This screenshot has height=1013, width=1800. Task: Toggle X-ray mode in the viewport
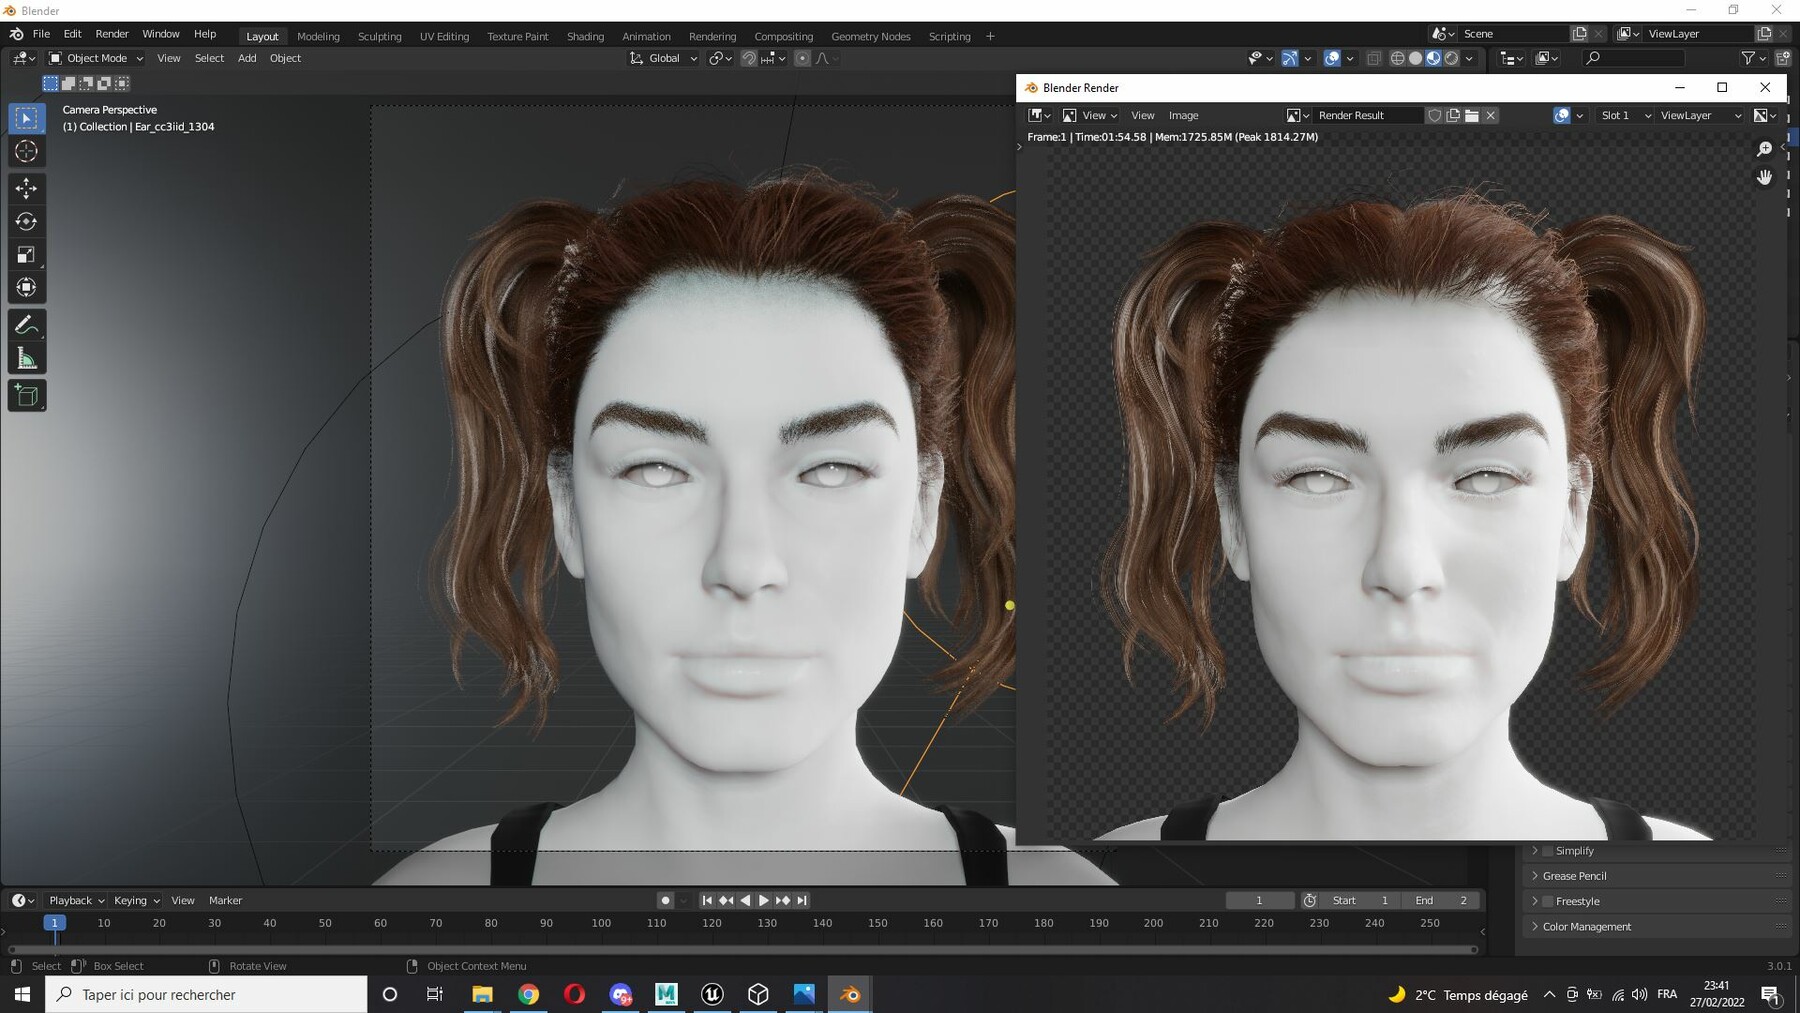[1374, 58]
